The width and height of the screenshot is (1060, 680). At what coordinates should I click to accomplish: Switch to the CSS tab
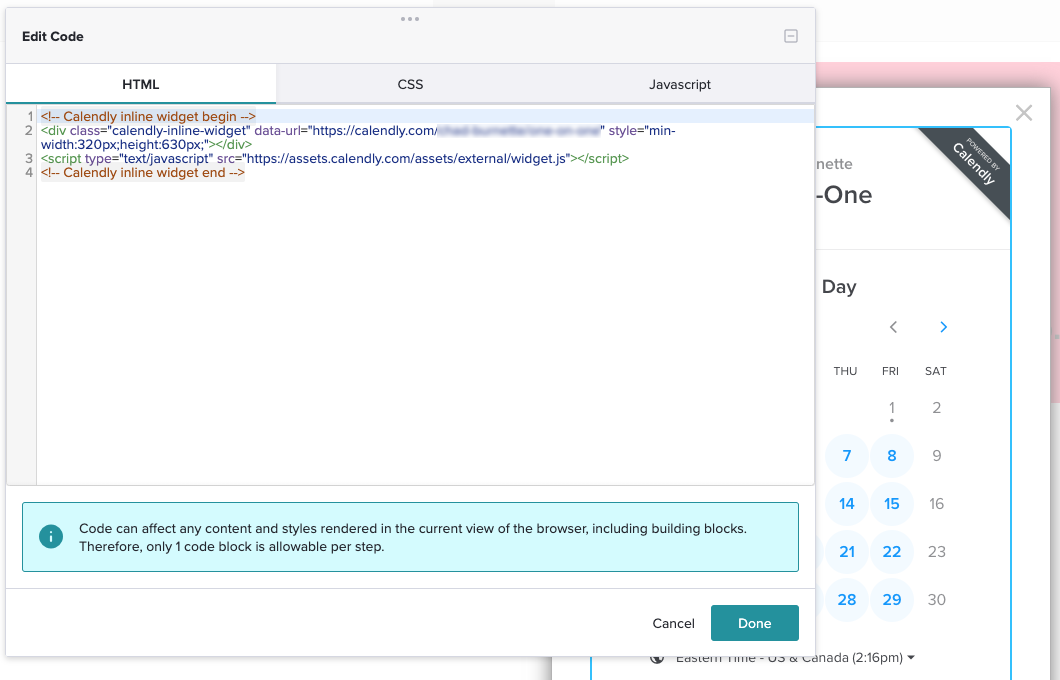point(410,84)
